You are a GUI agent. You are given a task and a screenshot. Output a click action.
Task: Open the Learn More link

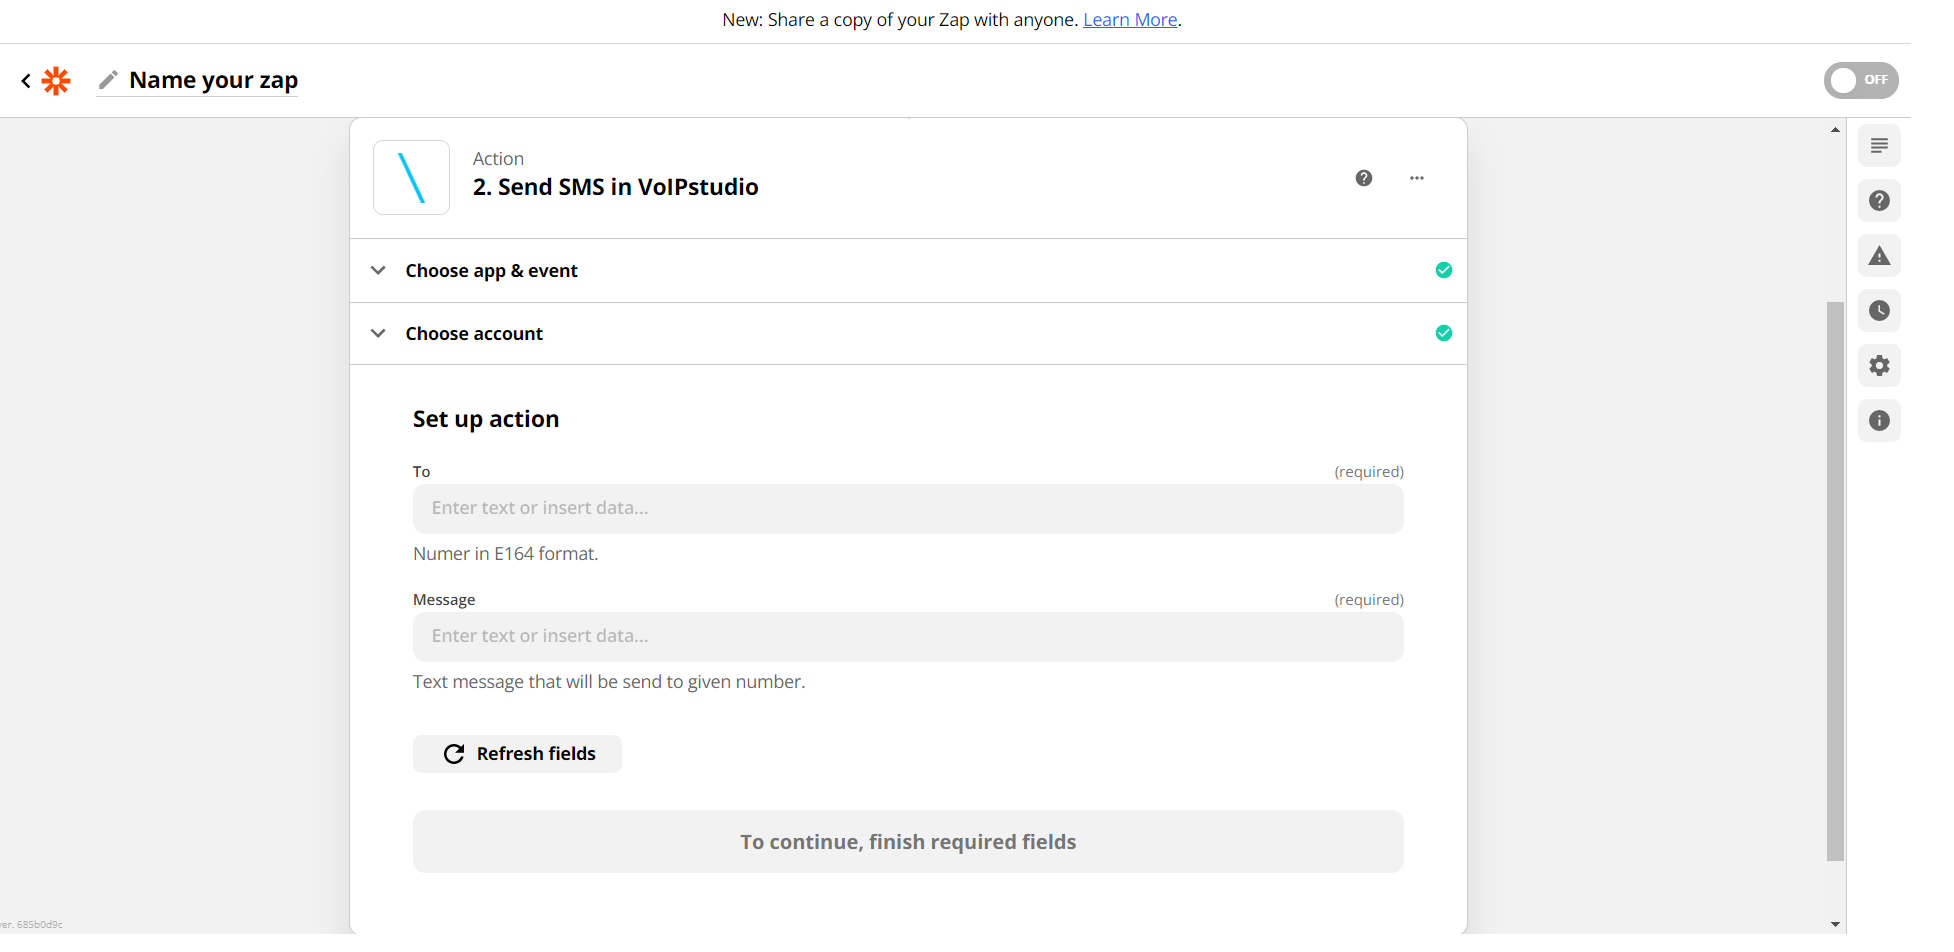1130,19
